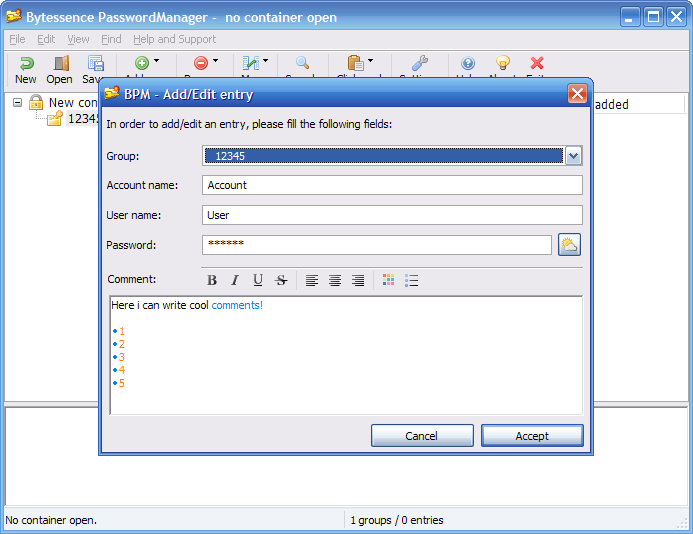This screenshot has width=693, height=534.
Task: Toggle underline formatting in comment toolbar
Action: (258, 280)
